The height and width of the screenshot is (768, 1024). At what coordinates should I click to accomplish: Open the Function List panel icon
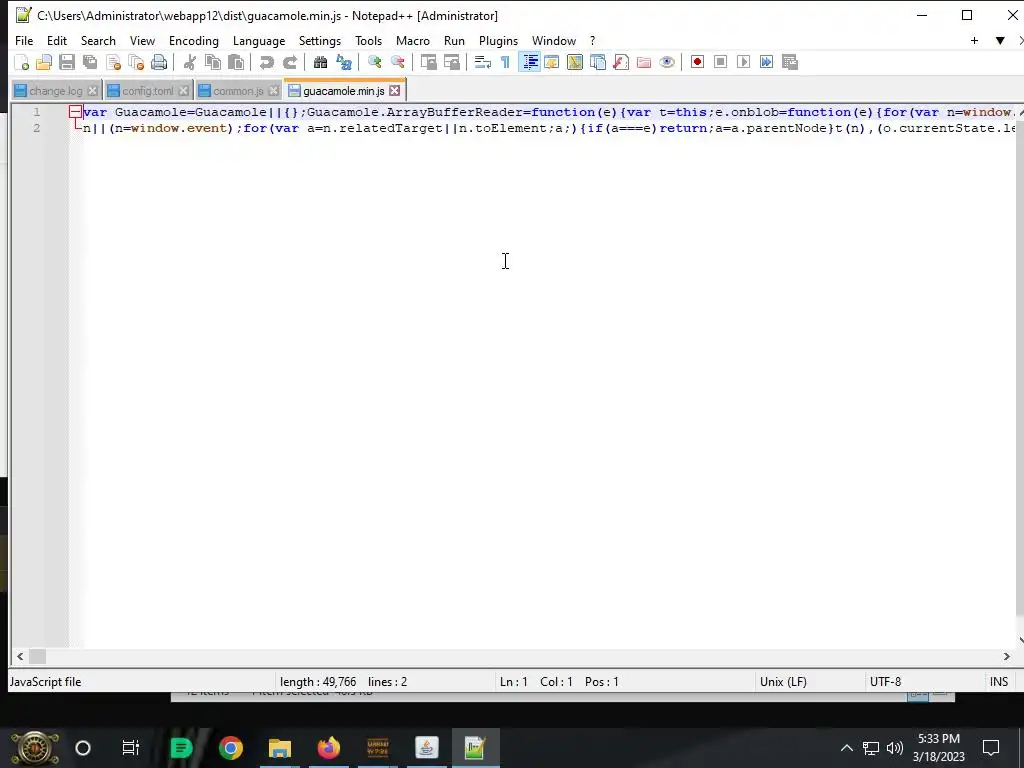[x=620, y=62]
